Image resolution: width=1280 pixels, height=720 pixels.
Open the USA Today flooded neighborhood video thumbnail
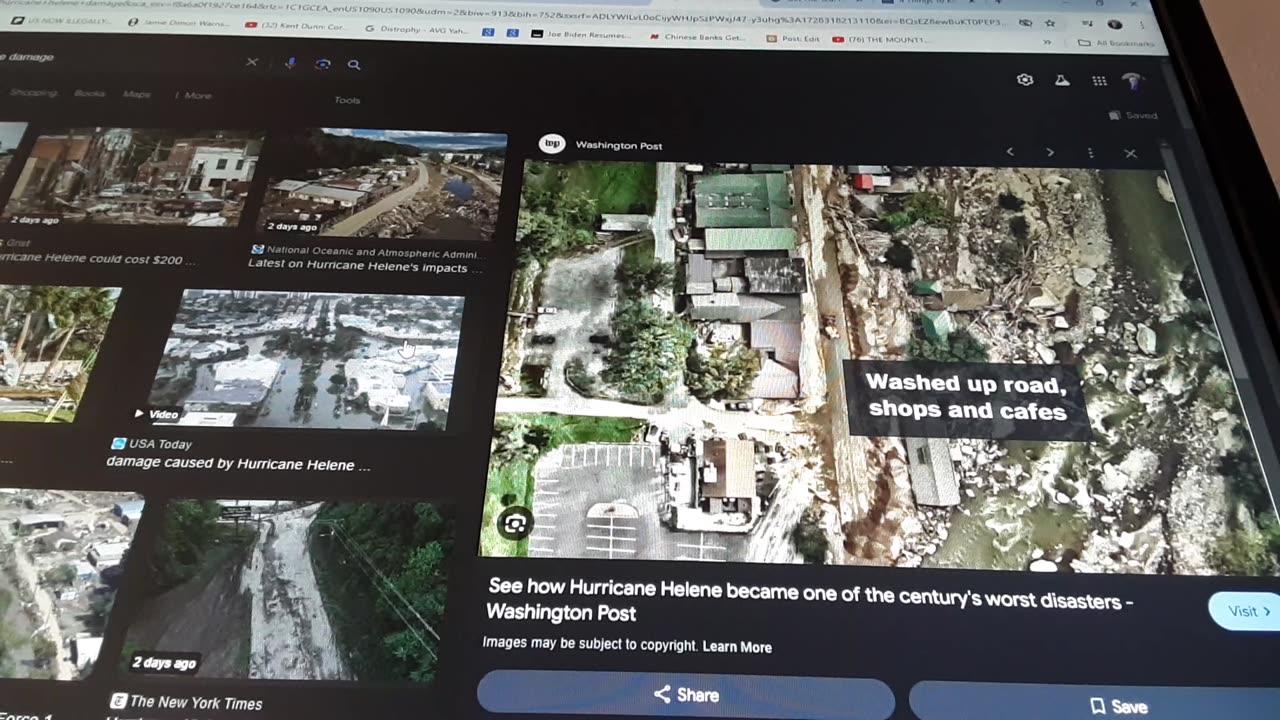[305, 359]
